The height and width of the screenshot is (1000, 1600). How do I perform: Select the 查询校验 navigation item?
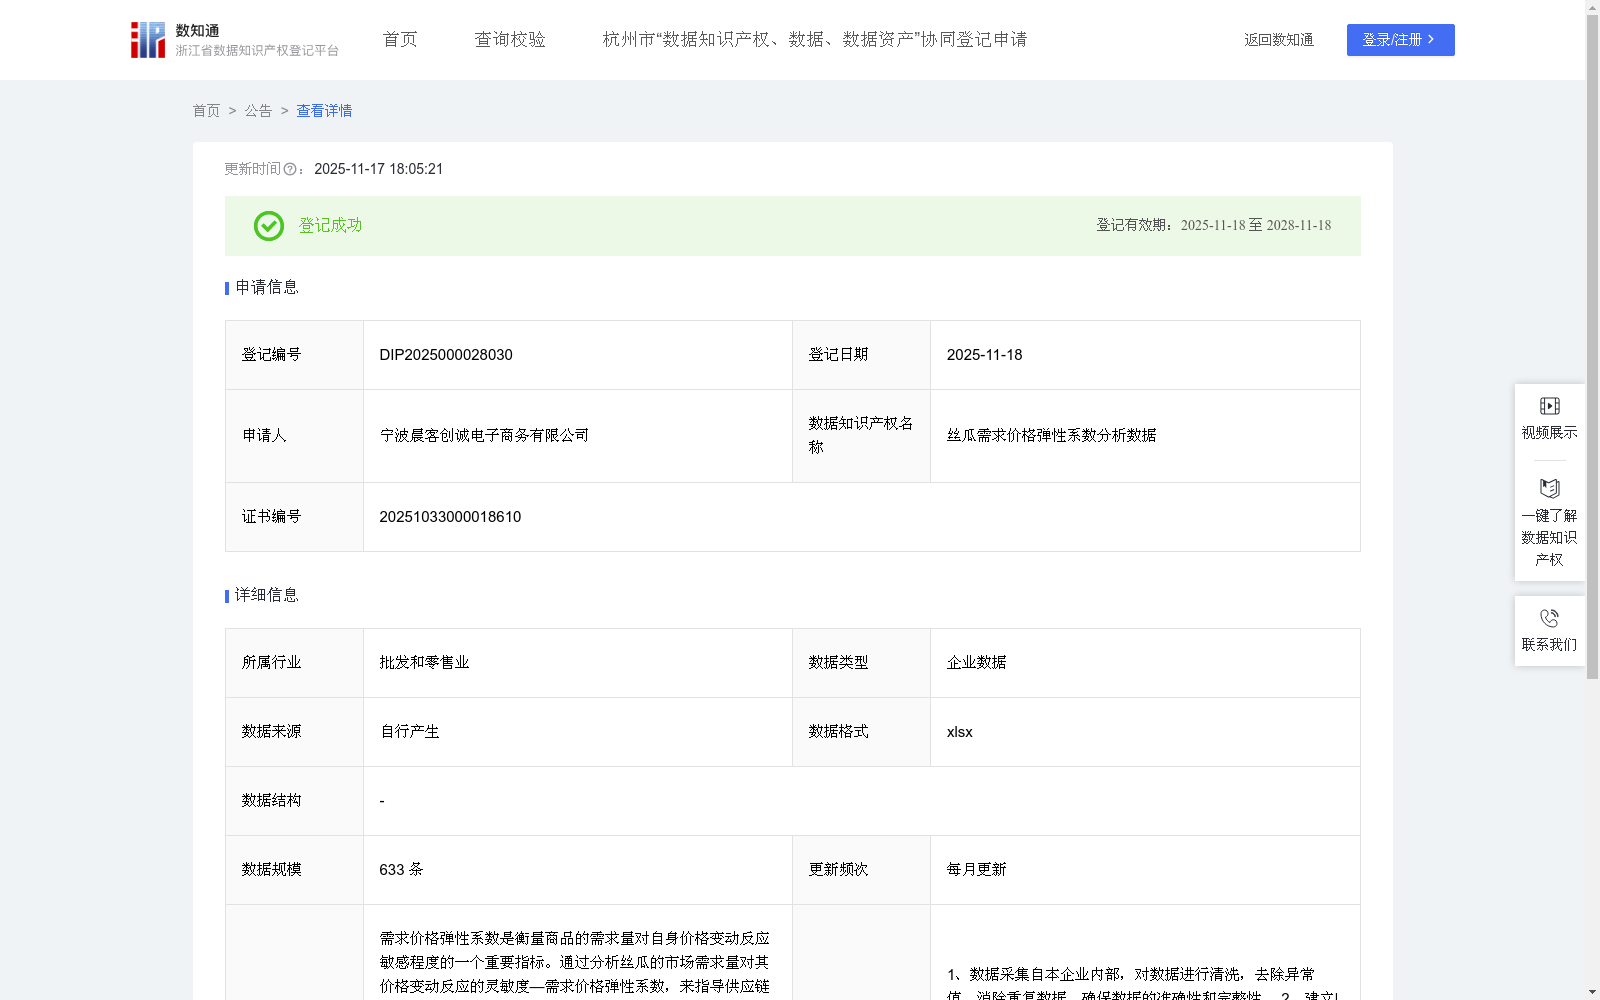pyautogui.click(x=510, y=39)
